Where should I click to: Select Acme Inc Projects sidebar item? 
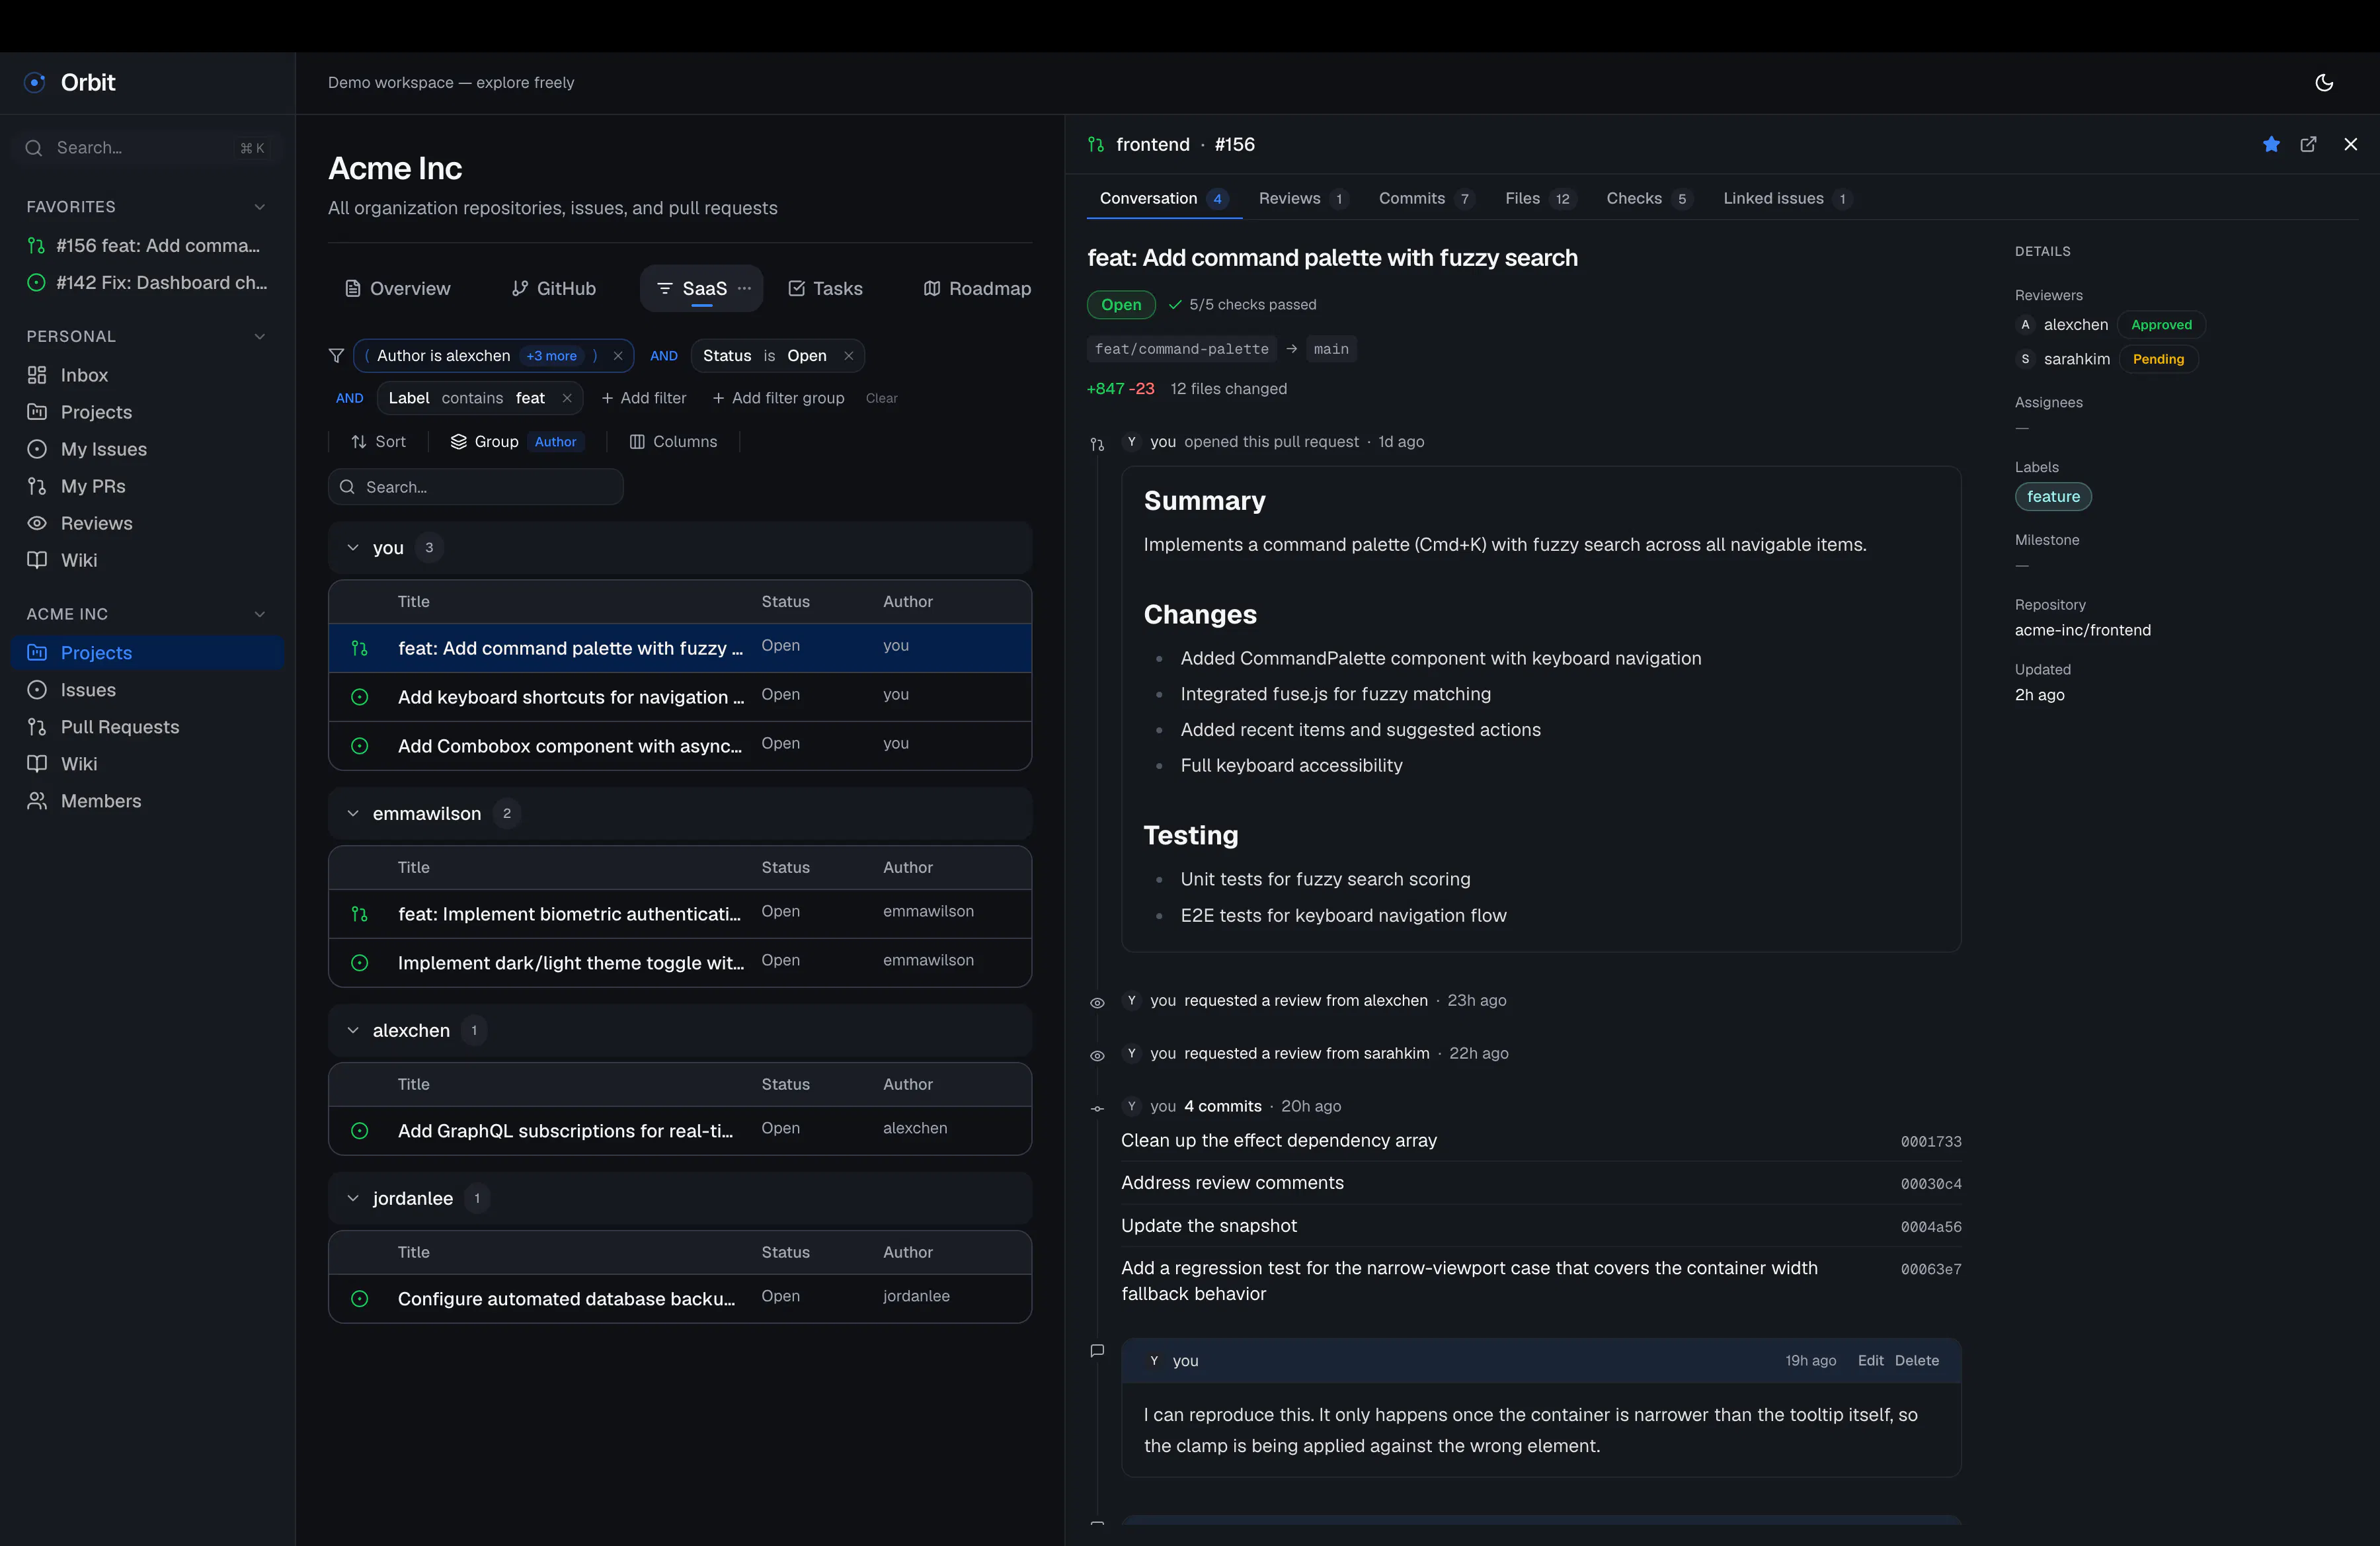pyautogui.click(x=147, y=653)
